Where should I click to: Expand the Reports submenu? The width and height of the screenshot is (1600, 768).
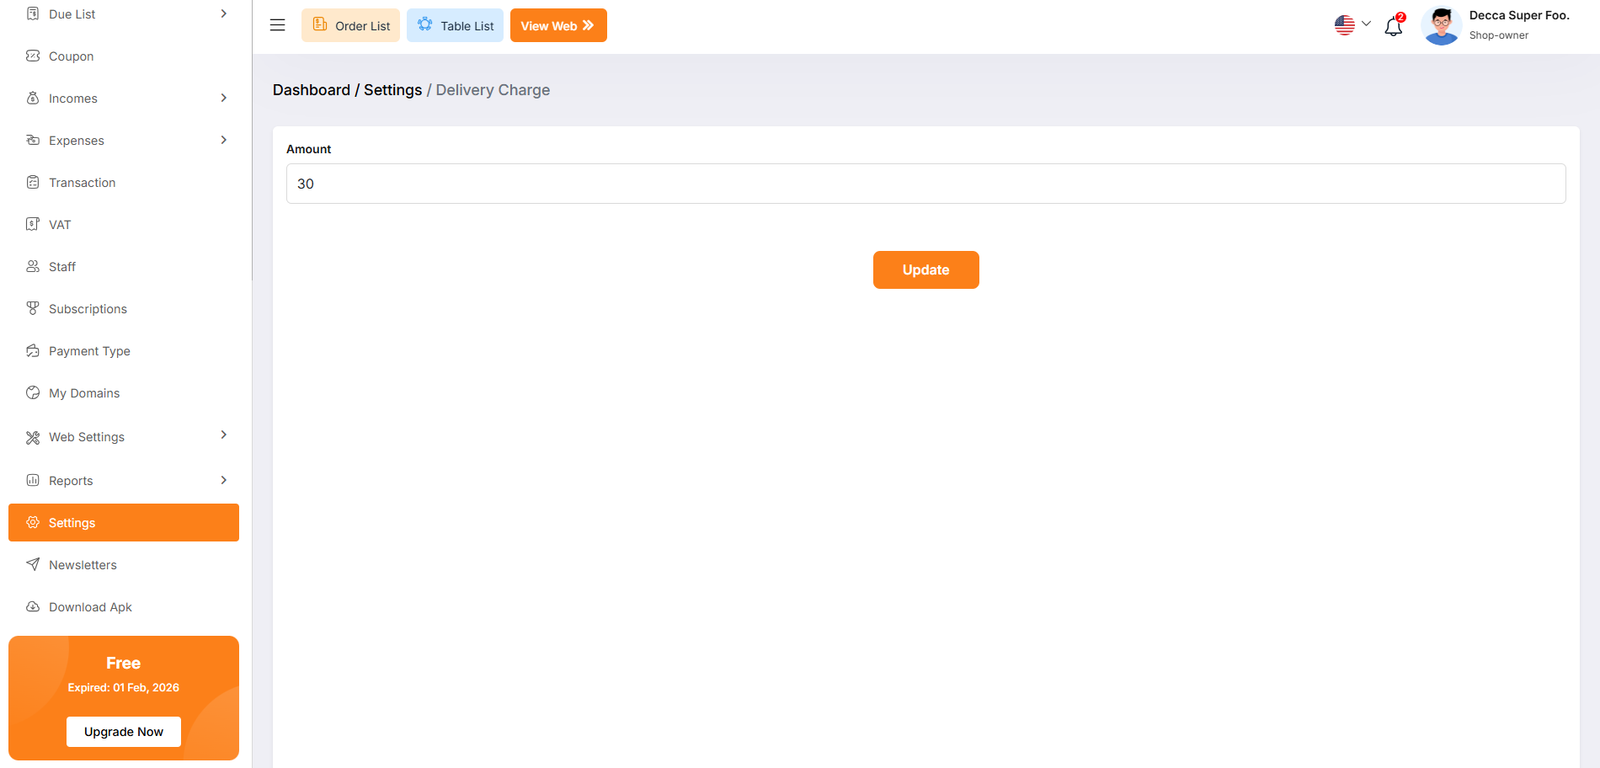[223, 480]
